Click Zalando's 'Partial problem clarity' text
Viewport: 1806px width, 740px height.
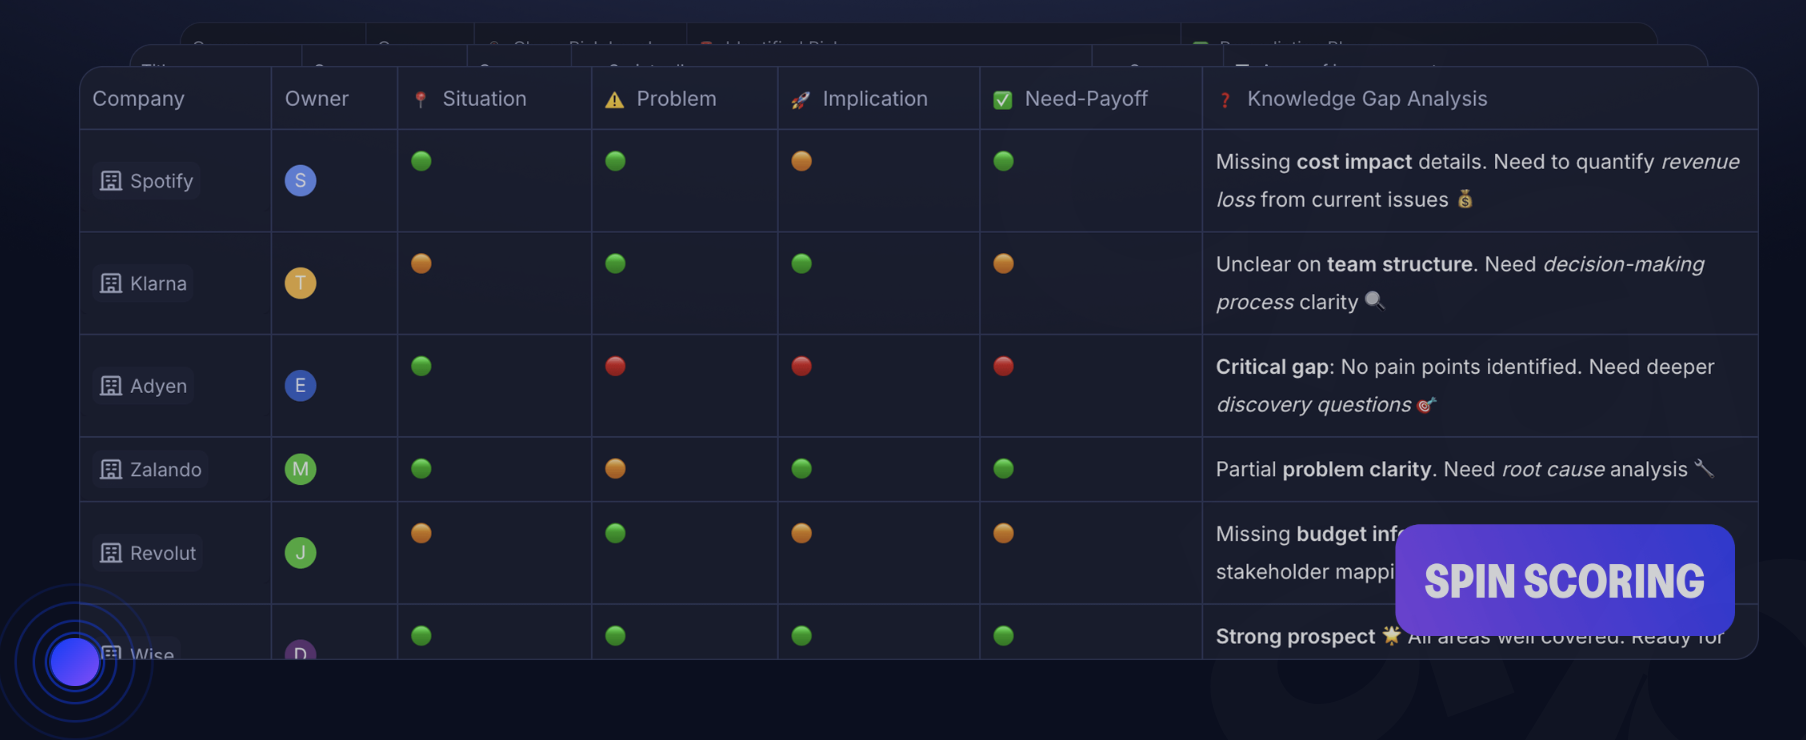(1465, 470)
